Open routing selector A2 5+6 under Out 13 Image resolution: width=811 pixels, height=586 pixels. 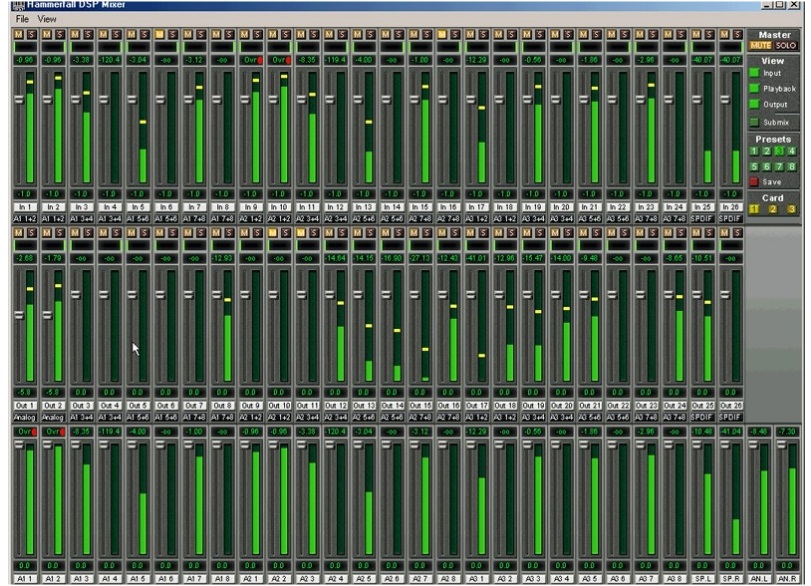click(364, 417)
